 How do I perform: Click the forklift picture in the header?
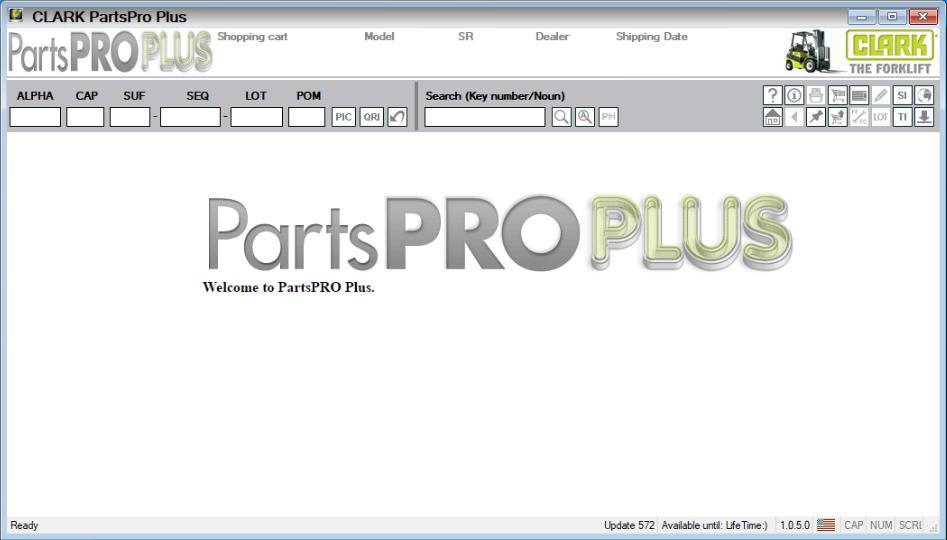pos(809,51)
